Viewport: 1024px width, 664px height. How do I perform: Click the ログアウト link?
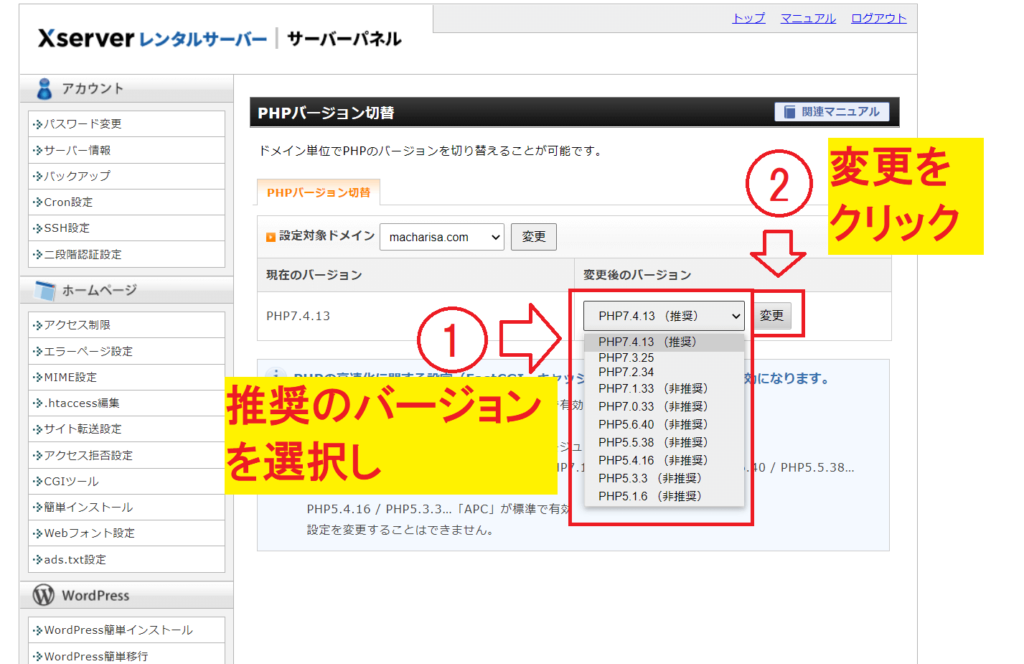point(878,18)
